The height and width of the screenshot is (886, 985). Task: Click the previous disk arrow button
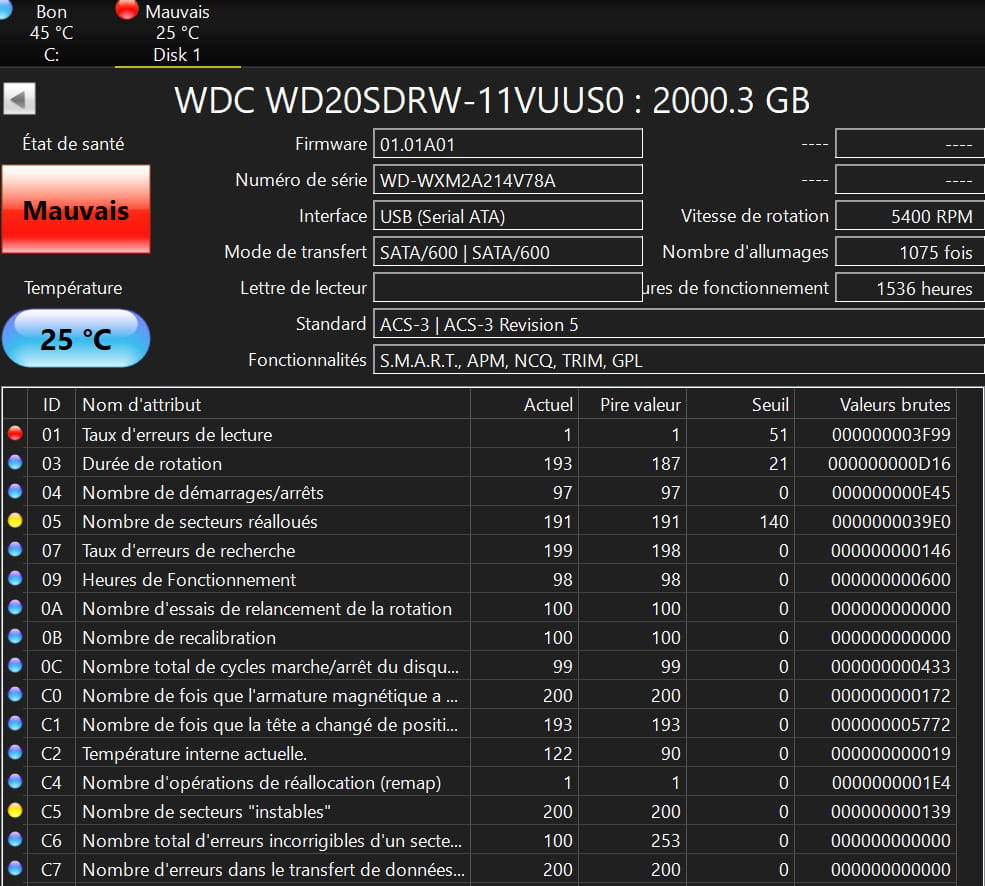click(20, 99)
